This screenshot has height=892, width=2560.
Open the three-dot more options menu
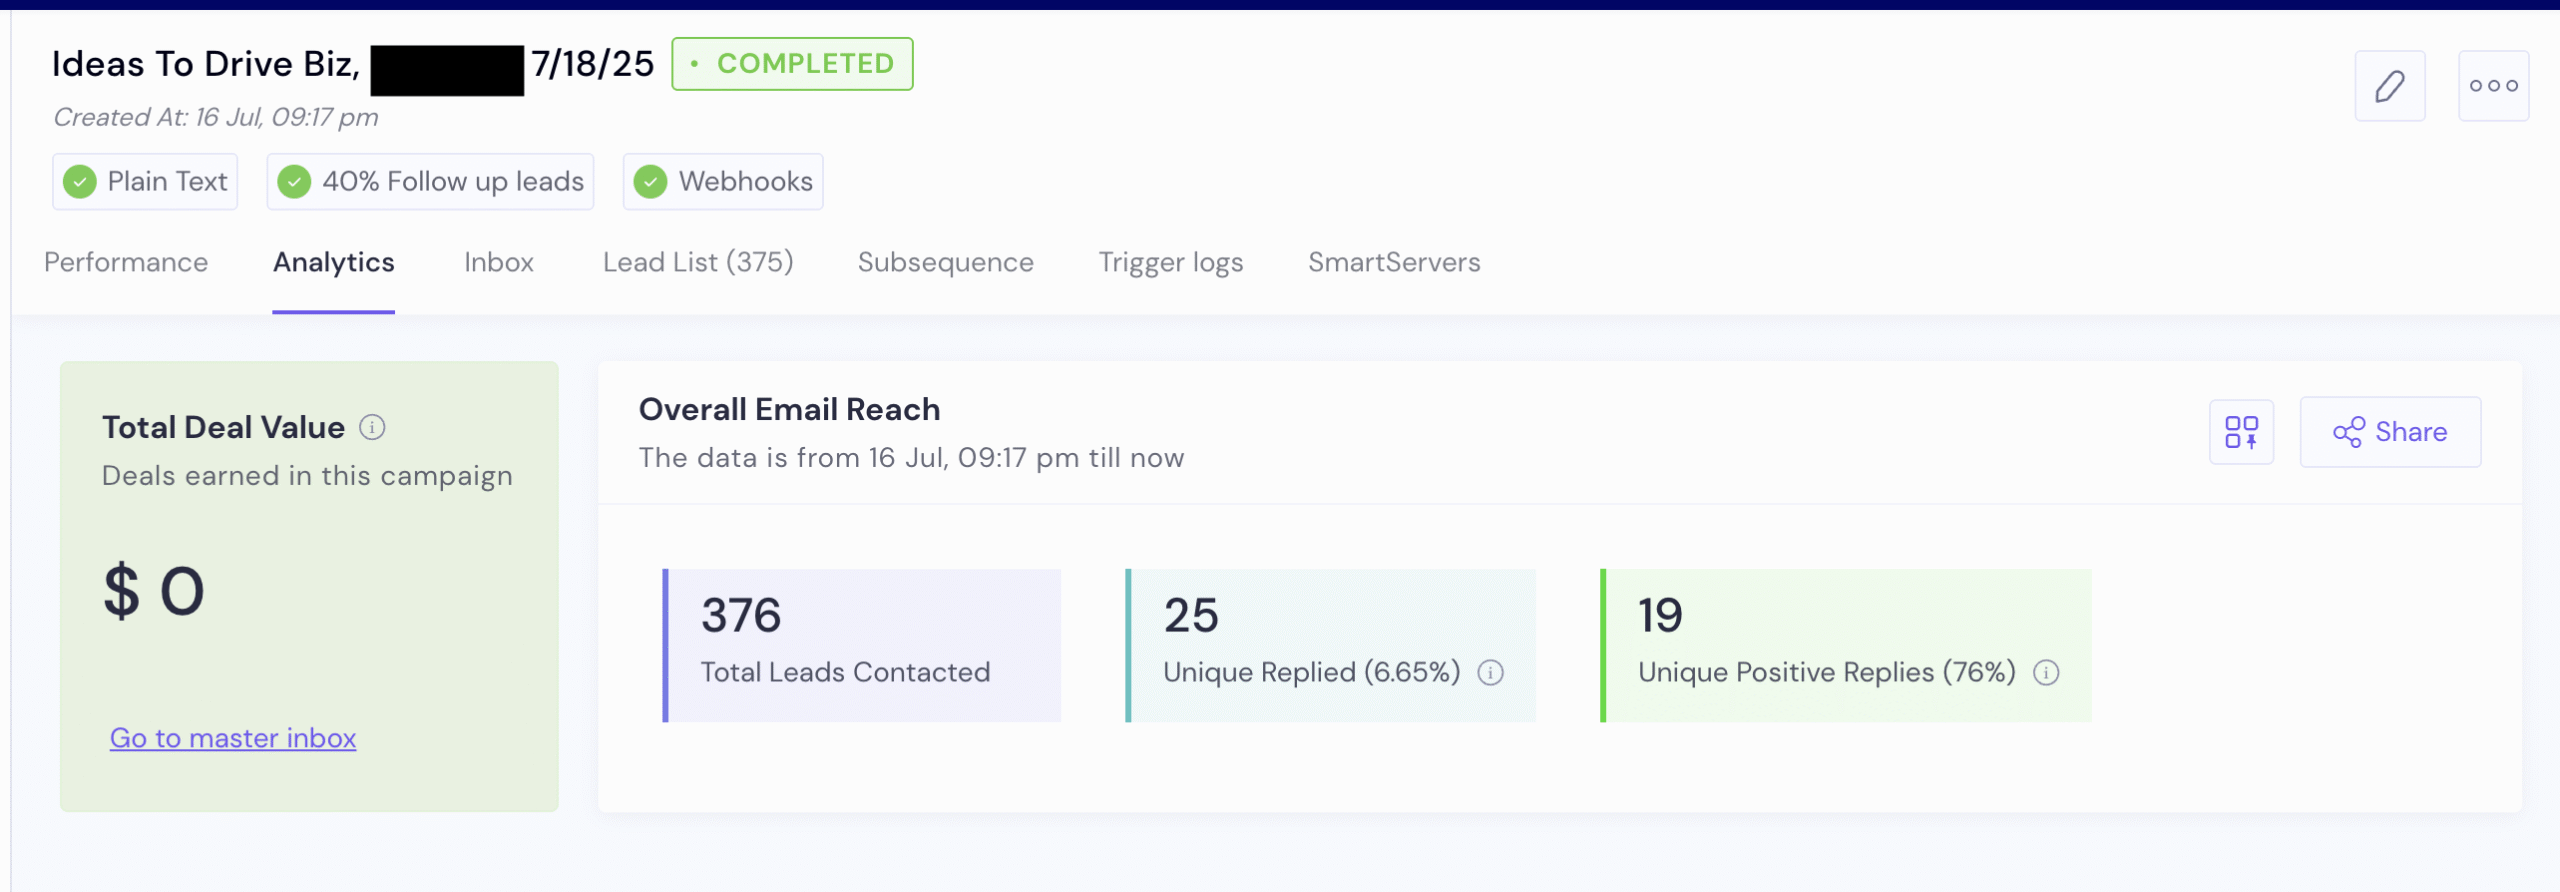[x=2493, y=86]
